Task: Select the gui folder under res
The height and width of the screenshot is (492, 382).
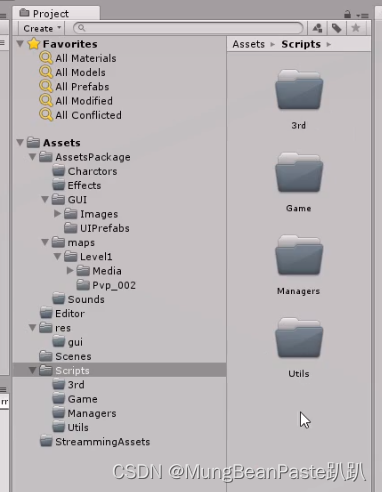Action: [75, 342]
